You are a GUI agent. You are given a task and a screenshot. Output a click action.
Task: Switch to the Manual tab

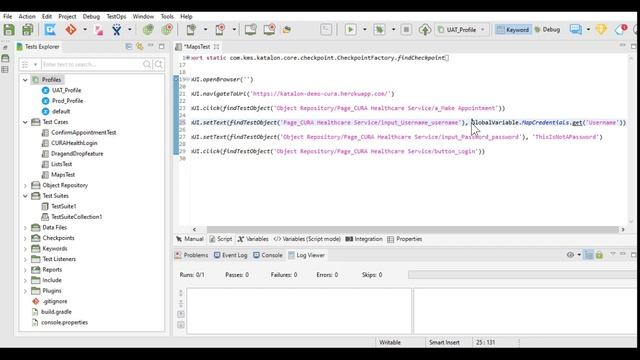point(190,239)
